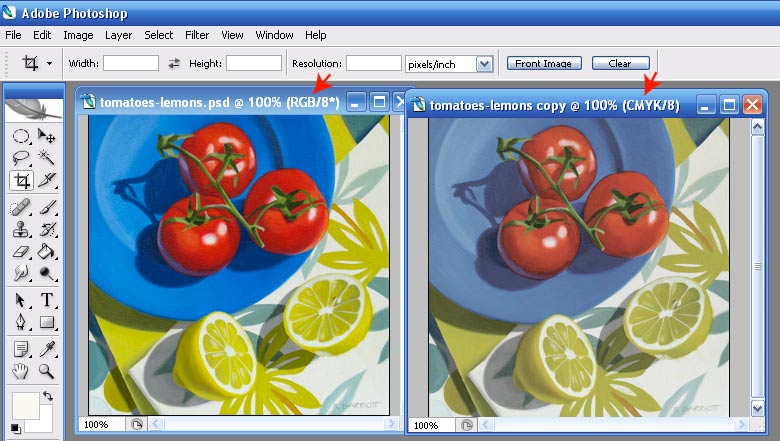Select the Move tool
Screen dimensions: 780x441
point(46,135)
